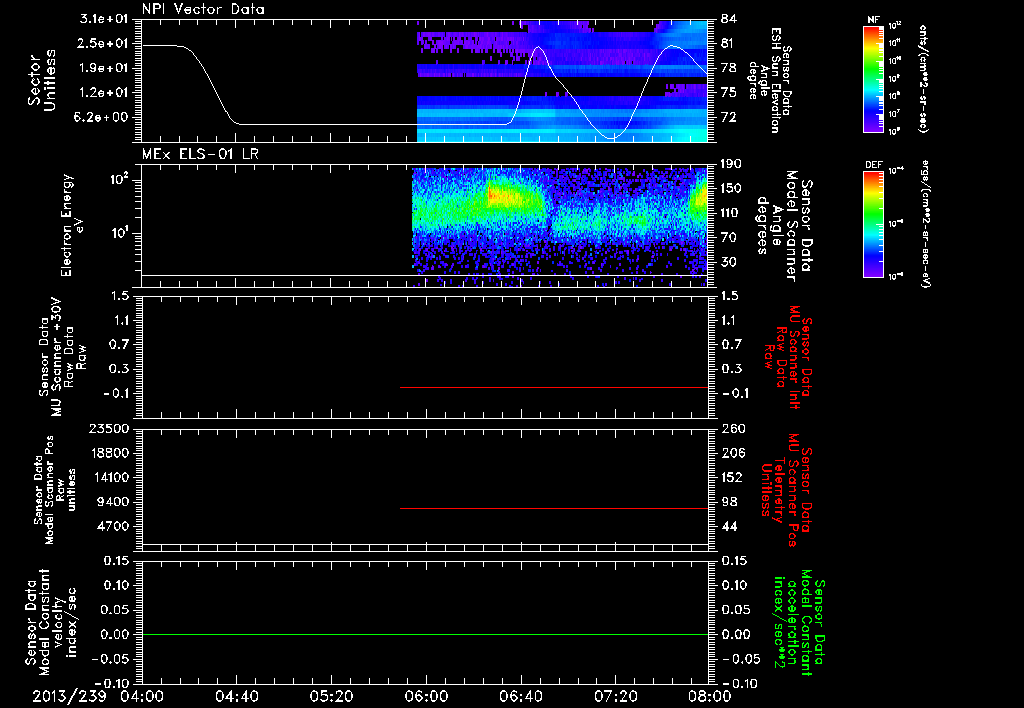1024x708 pixels.
Task: Click the 'DEF' label above color bar
Action: pyautogui.click(x=873, y=165)
